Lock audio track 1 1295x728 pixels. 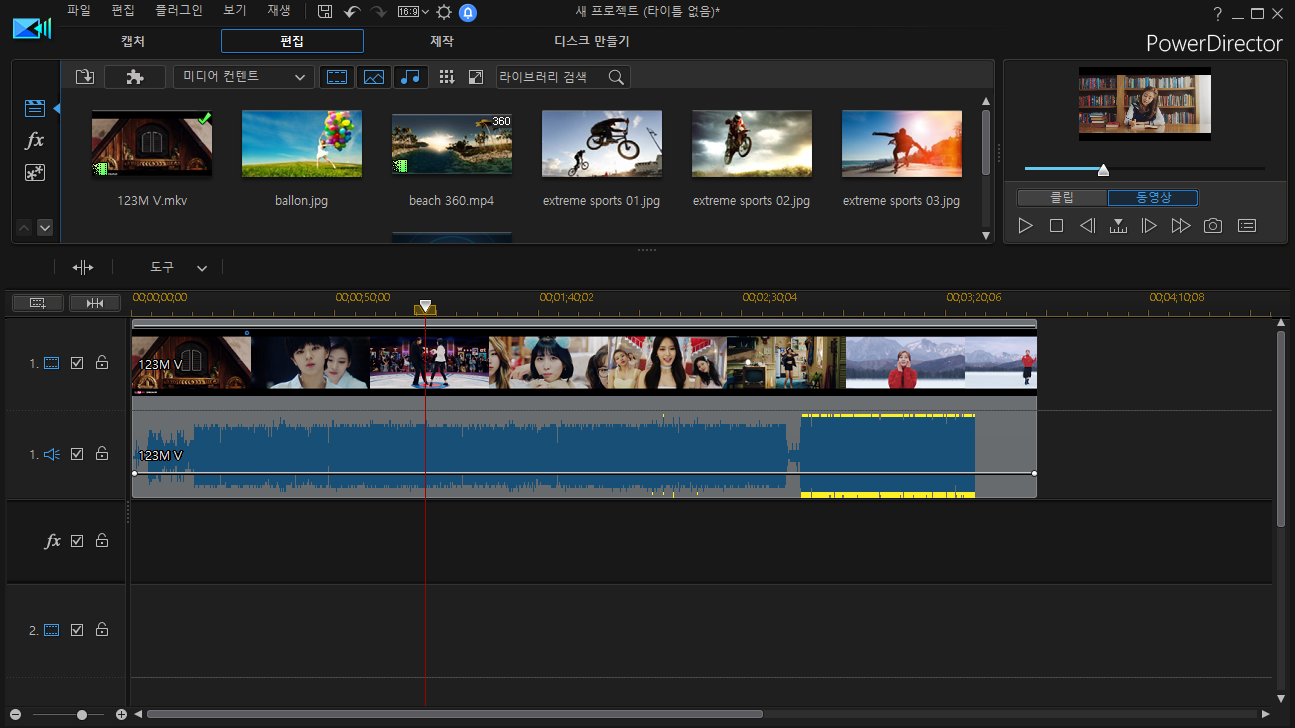click(x=102, y=454)
